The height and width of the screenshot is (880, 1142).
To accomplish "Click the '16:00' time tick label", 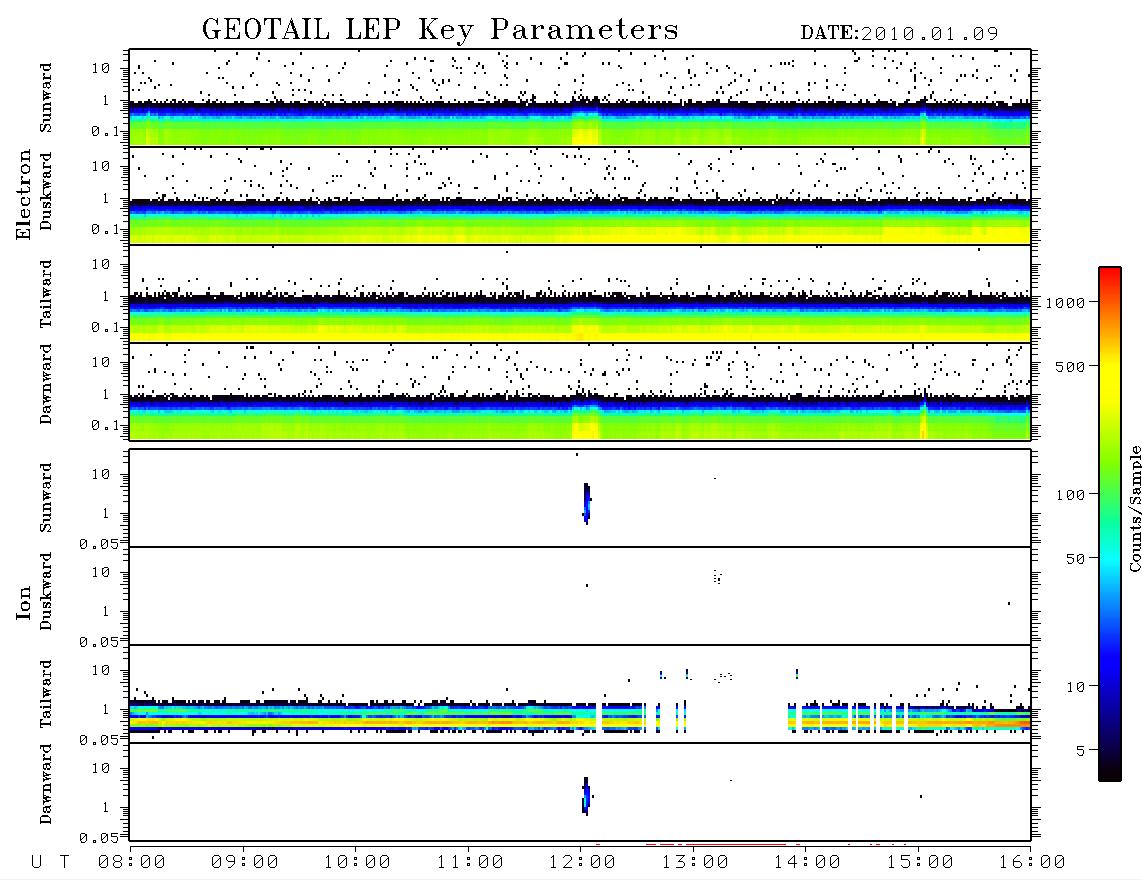I will point(1032,862).
